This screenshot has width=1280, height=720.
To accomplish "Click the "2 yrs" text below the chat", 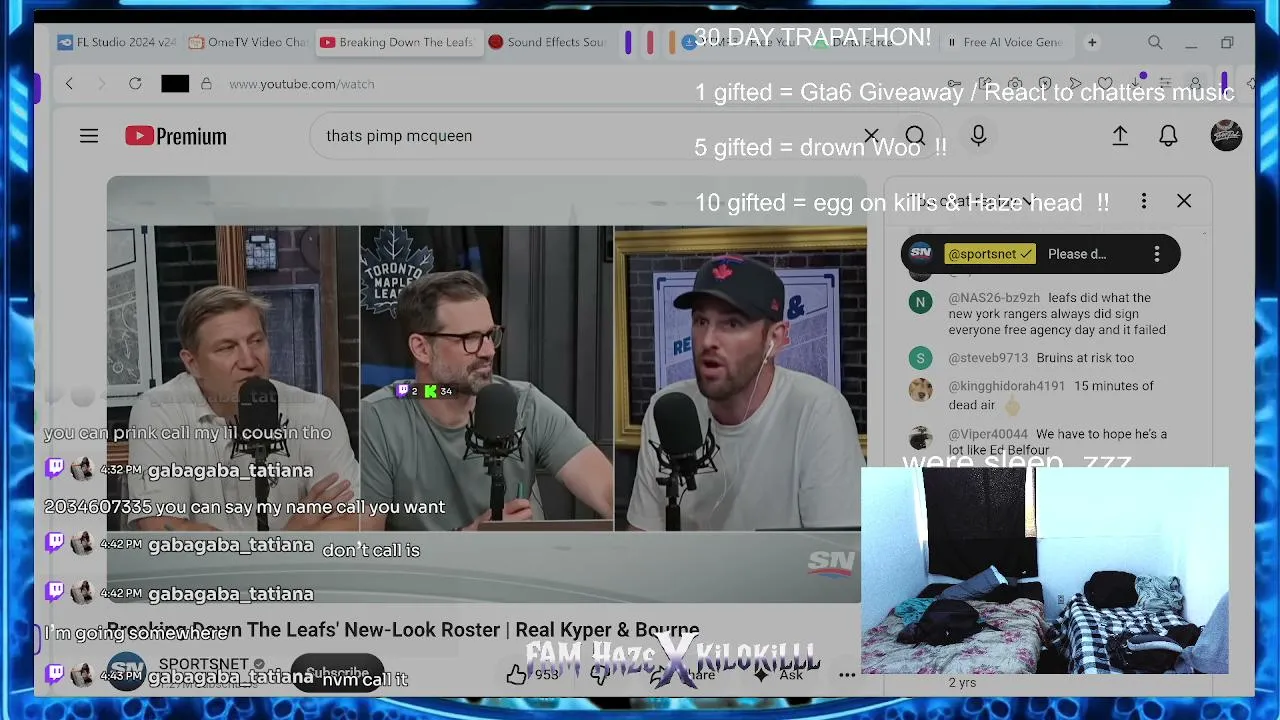I will click(962, 683).
